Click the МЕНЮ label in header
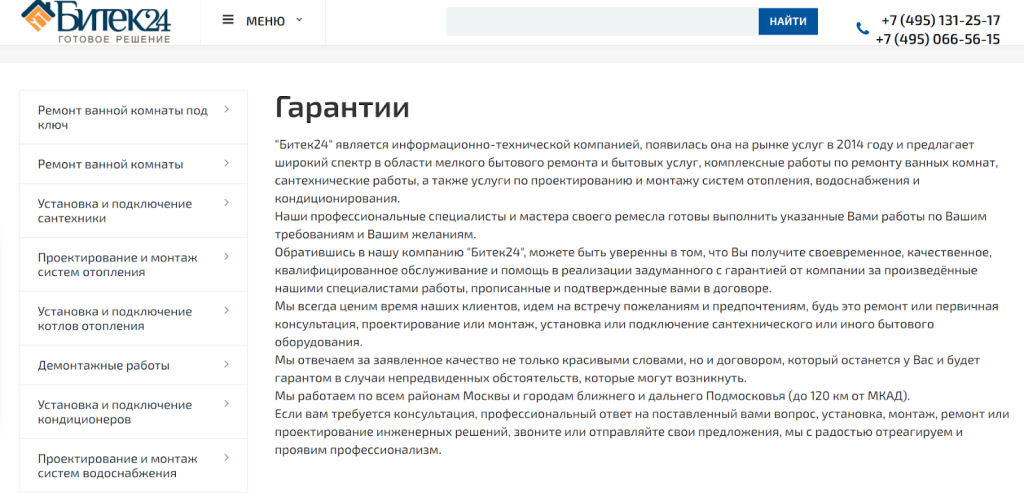This screenshot has height=493, width=1024. (x=265, y=21)
